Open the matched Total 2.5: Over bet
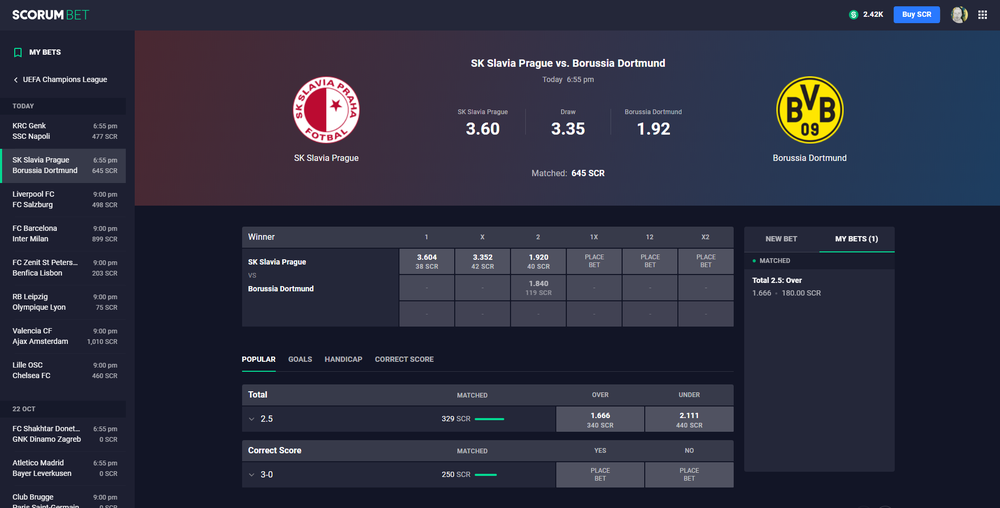Viewport: 1000px width, 508px height. pos(819,287)
